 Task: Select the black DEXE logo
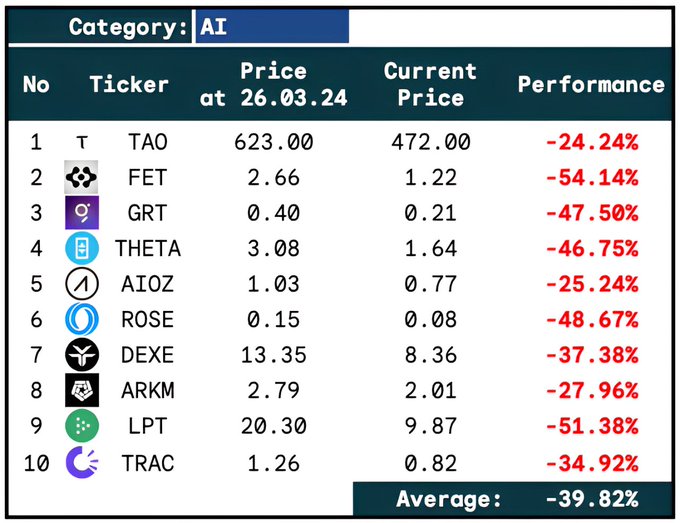pyautogui.click(x=81, y=355)
